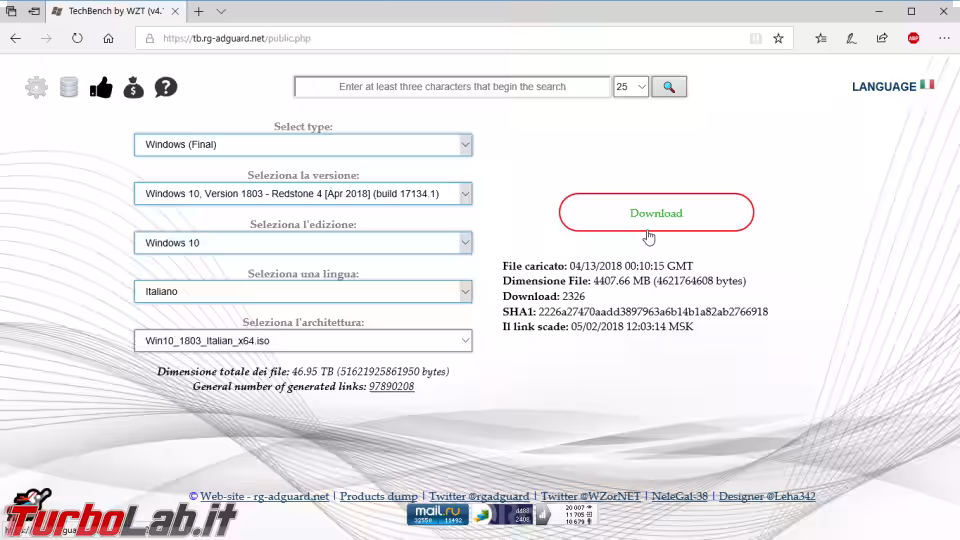Screen dimensions: 960x540
Task: Open the Select type dropdown
Action: click(303, 145)
